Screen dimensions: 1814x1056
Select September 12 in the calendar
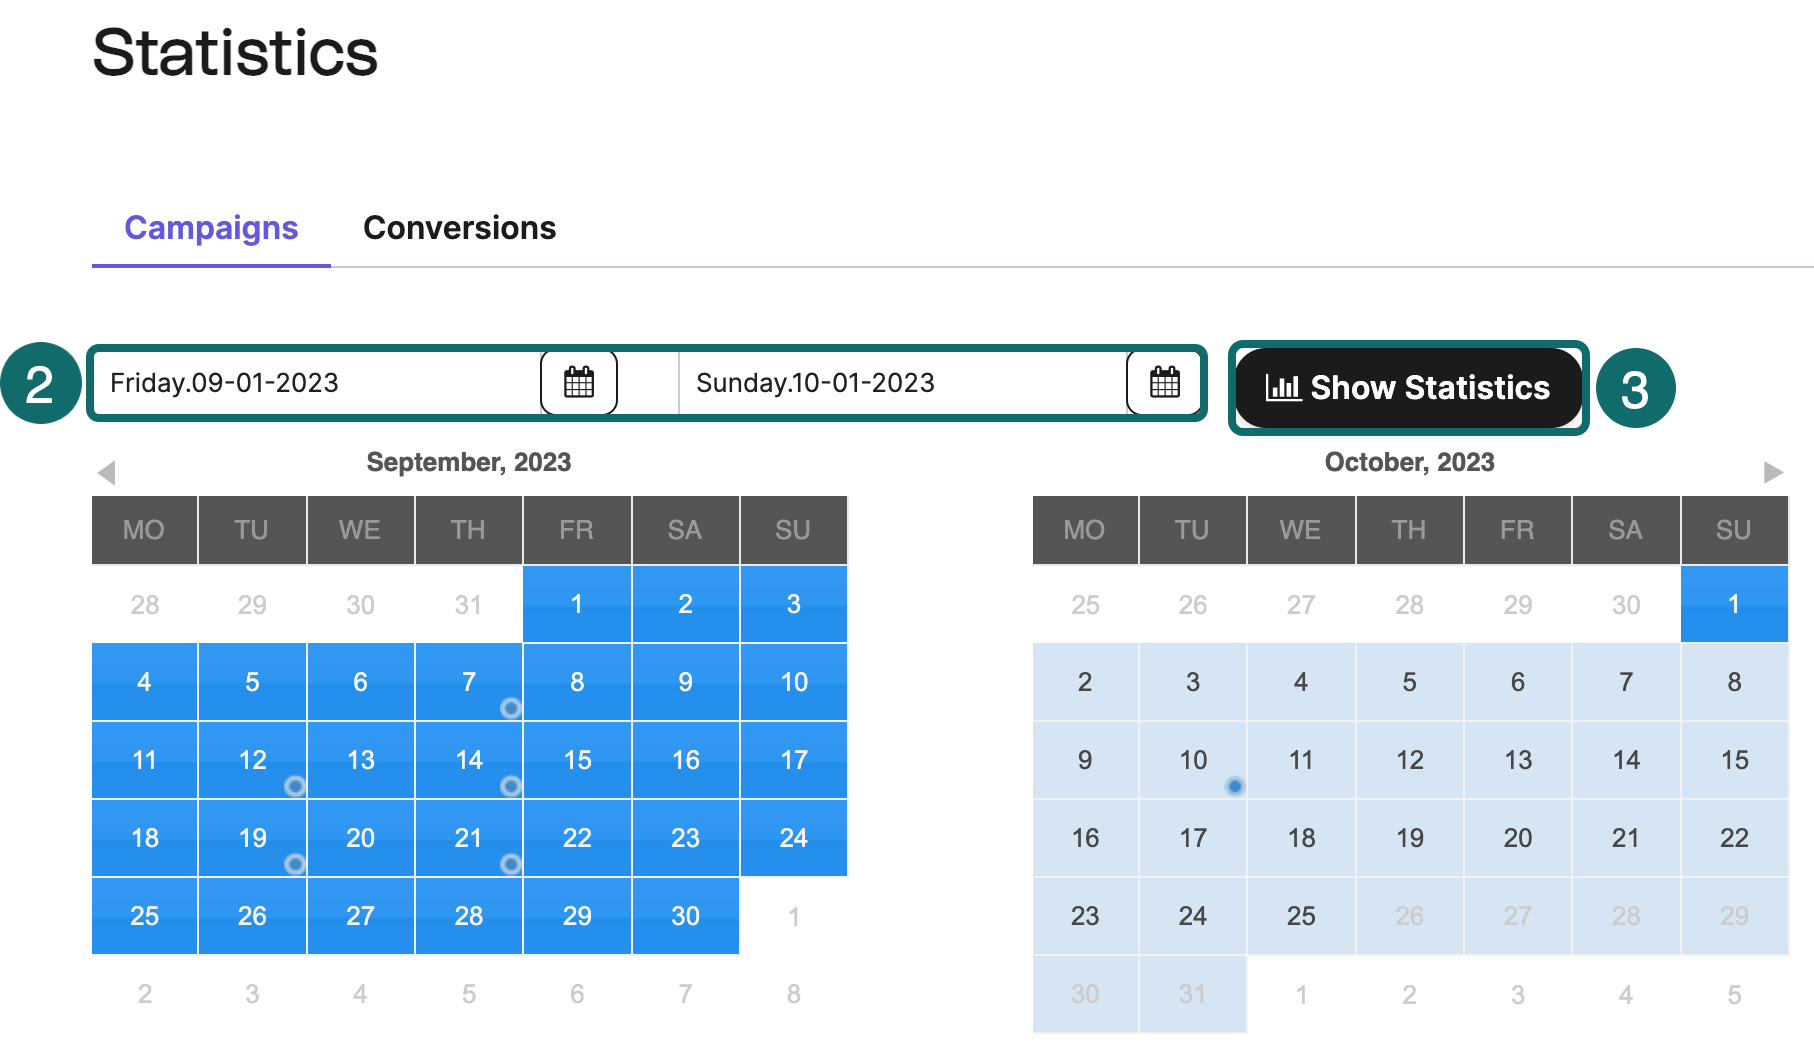pos(252,760)
